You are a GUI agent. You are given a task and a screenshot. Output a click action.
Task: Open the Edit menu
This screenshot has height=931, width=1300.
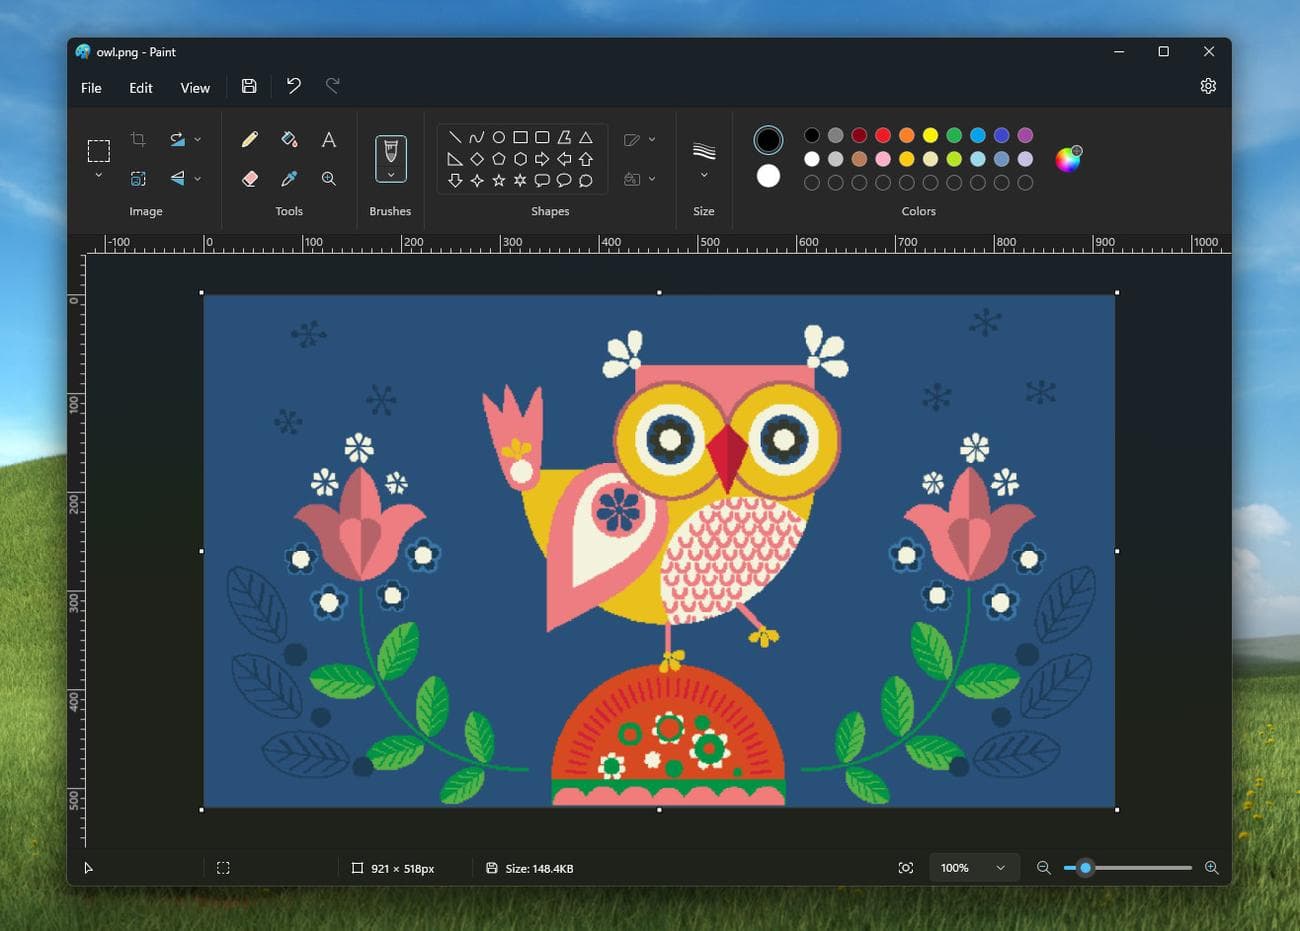pyautogui.click(x=140, y=88)
